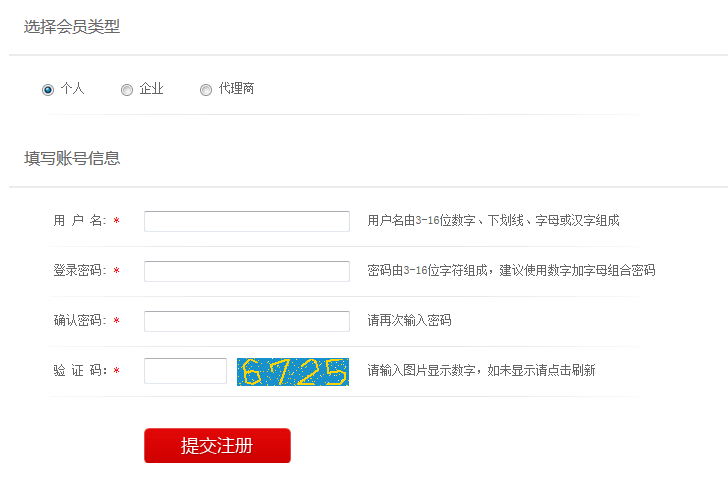Screen dimensions: 728x495
Task: Click the 确认密码 input field
Action: (247, 321)
